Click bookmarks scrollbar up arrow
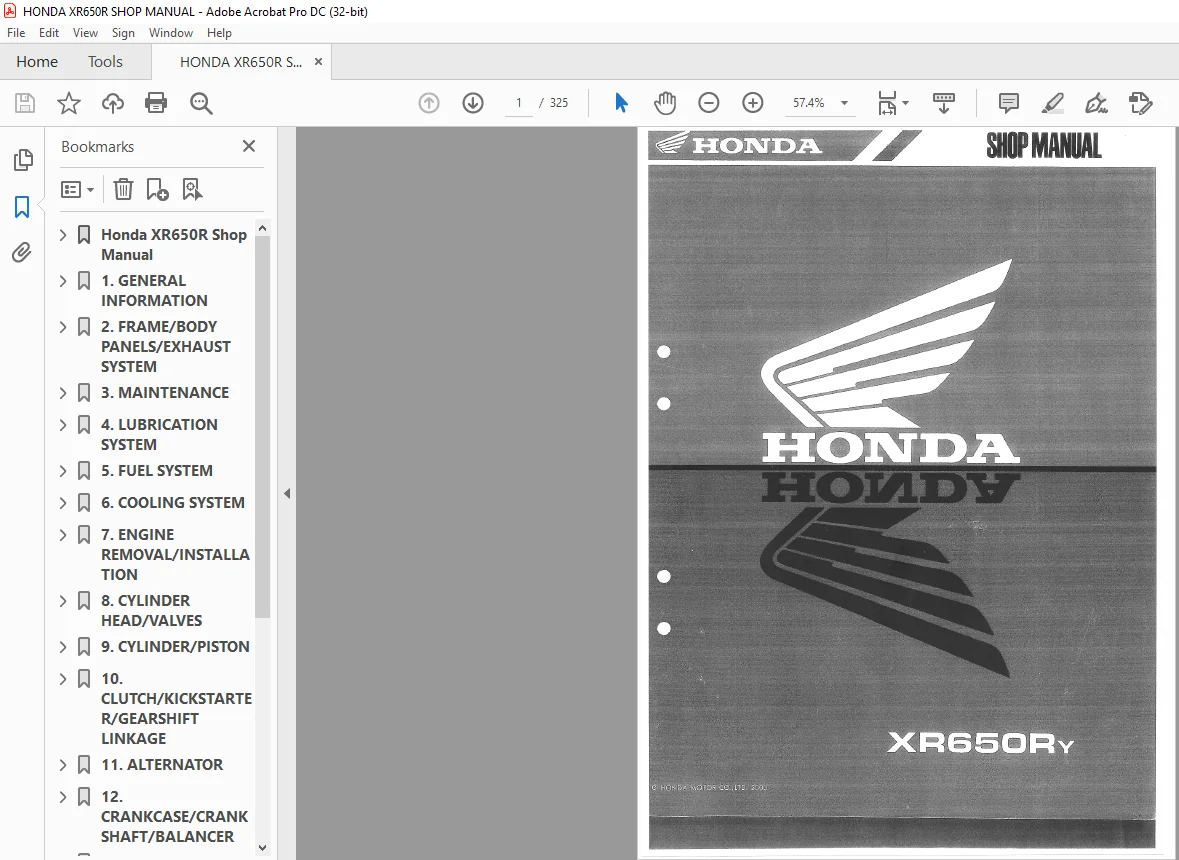 262,228
